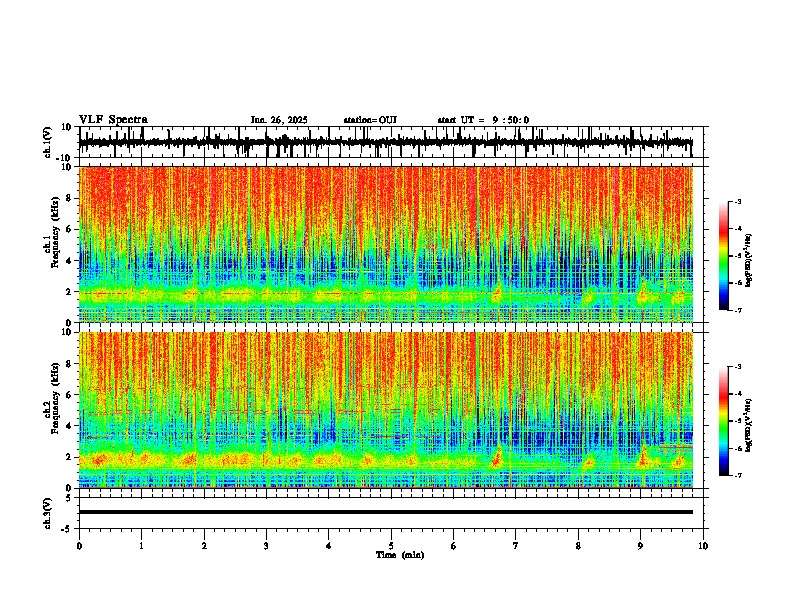
Task: Click the black ch.3 trace line
Action: (386, 512)
